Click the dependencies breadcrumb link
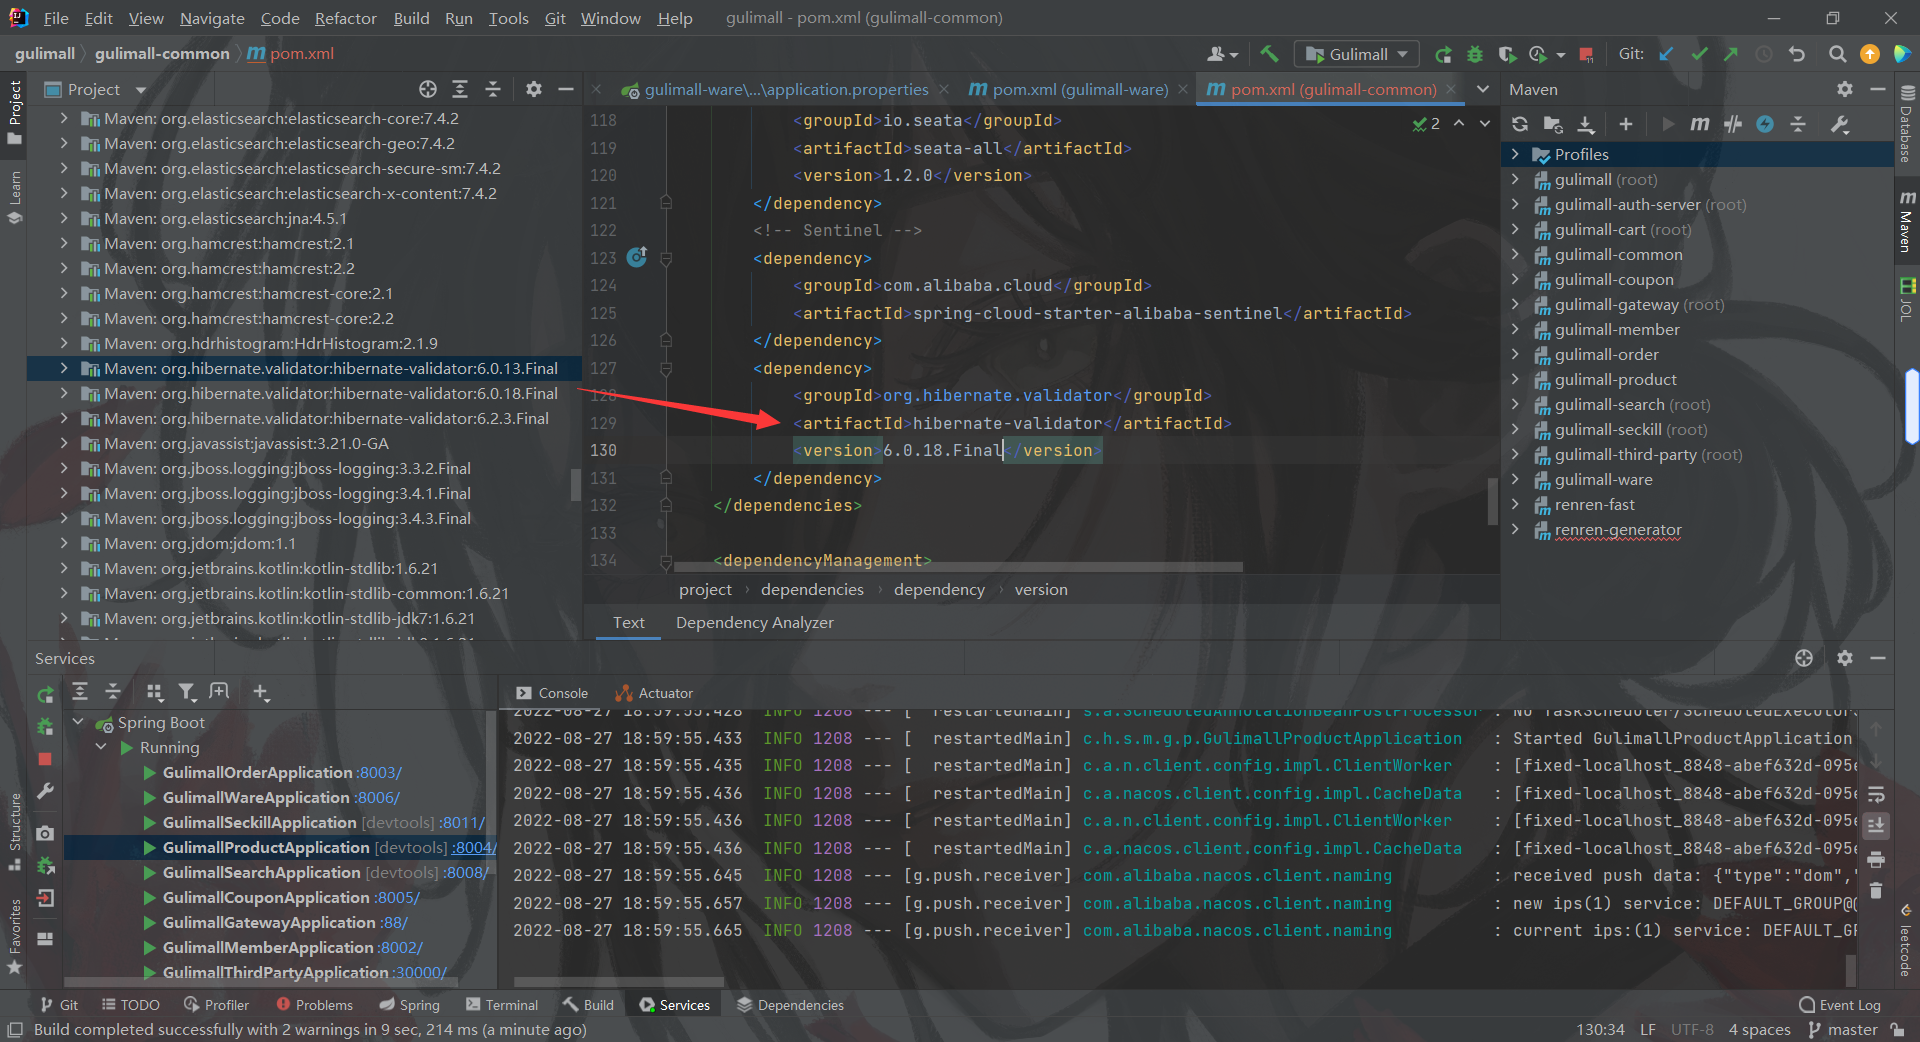This screenshot has width=1920, height=1042. point(812,589)
